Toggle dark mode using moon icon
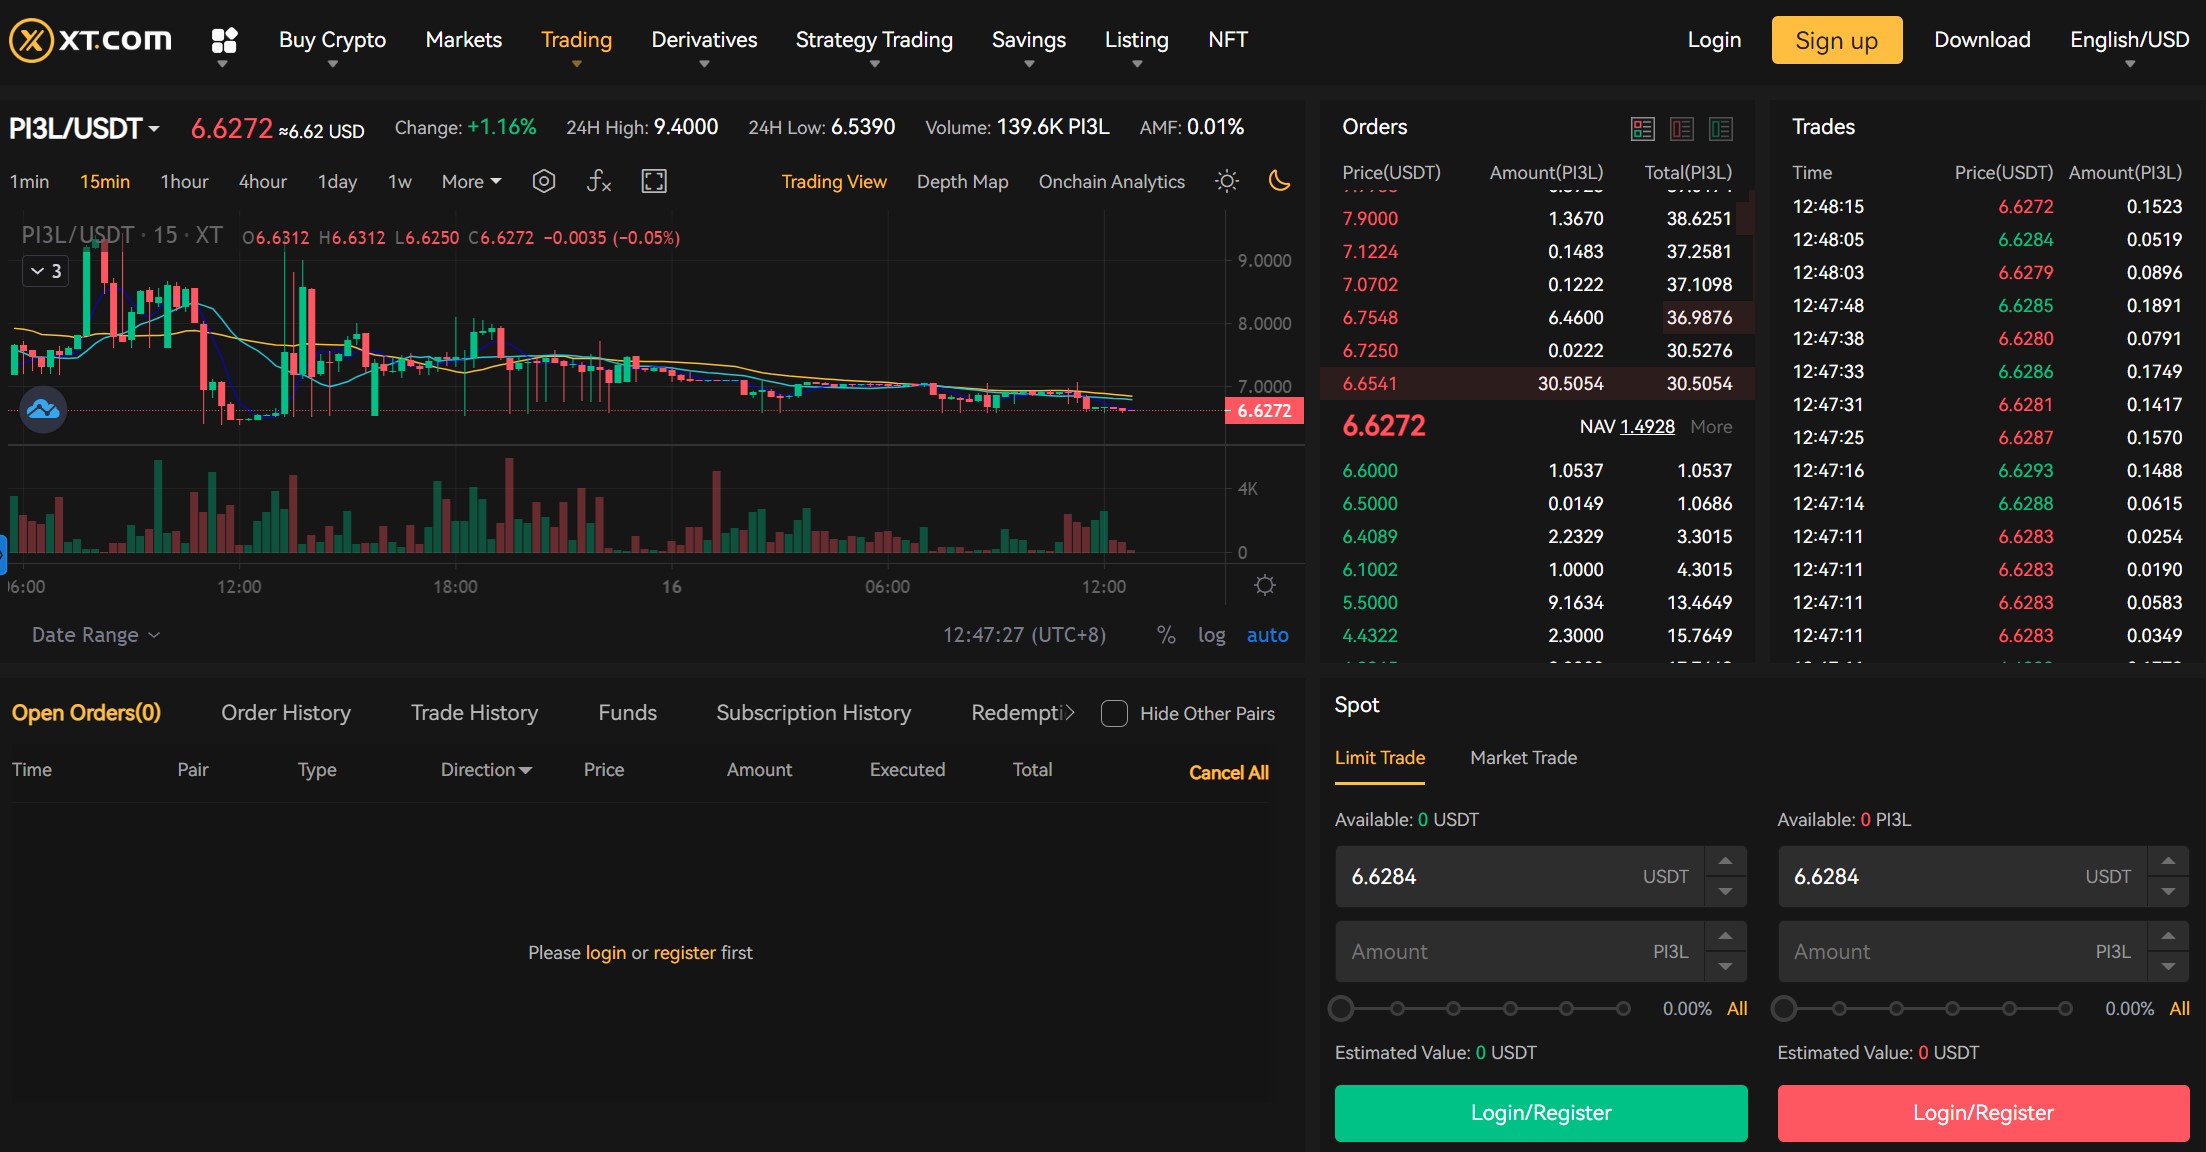 click(1280, 179)
